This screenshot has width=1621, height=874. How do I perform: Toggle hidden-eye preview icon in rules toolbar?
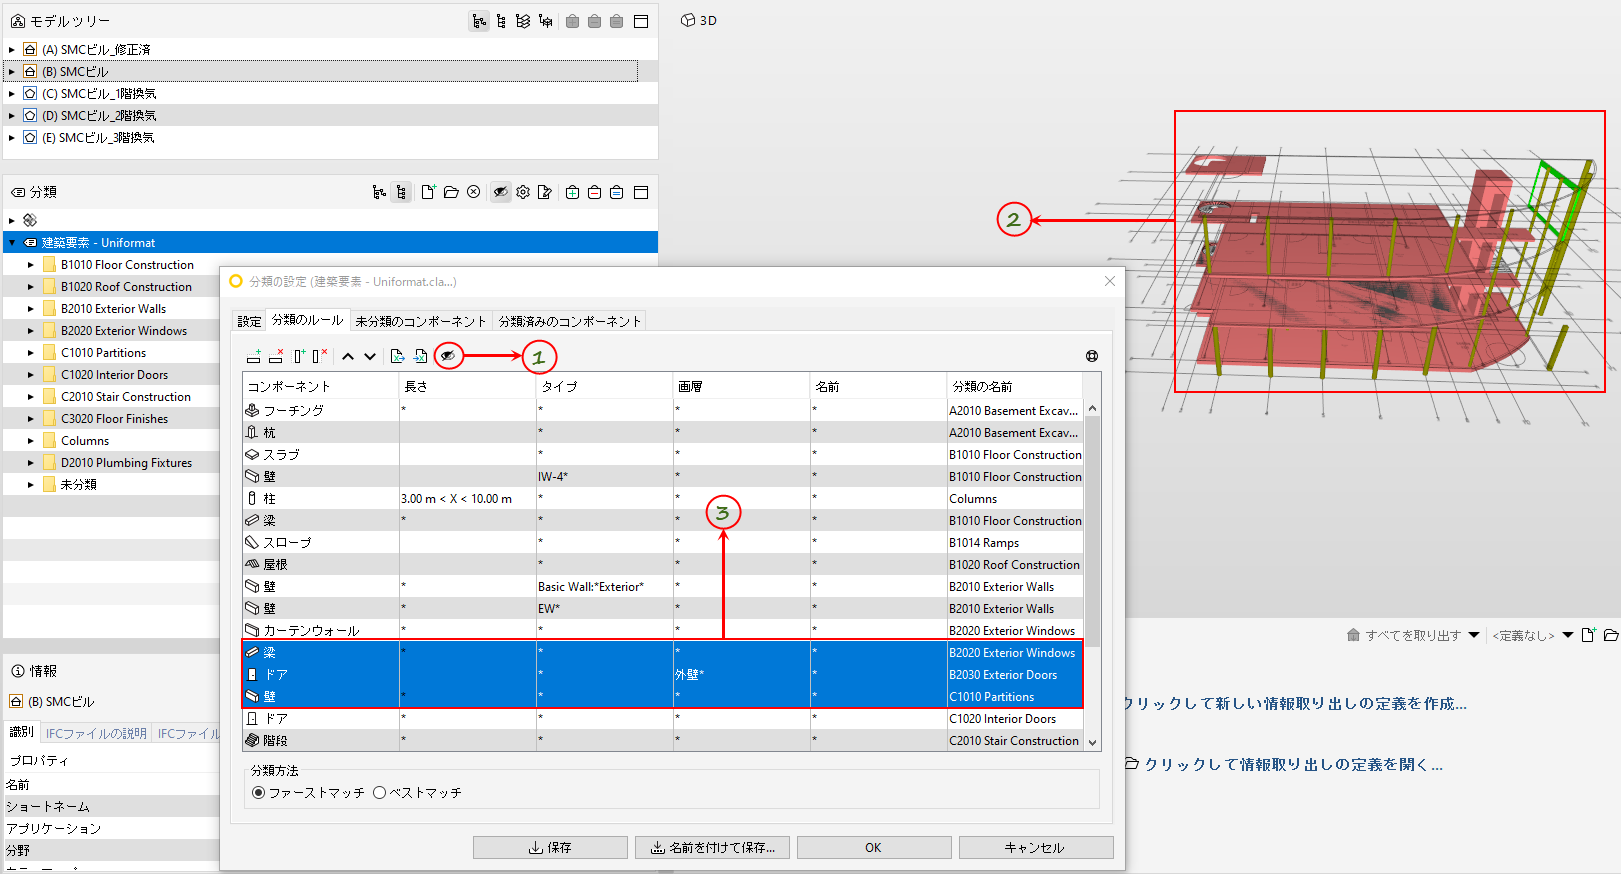448,356
